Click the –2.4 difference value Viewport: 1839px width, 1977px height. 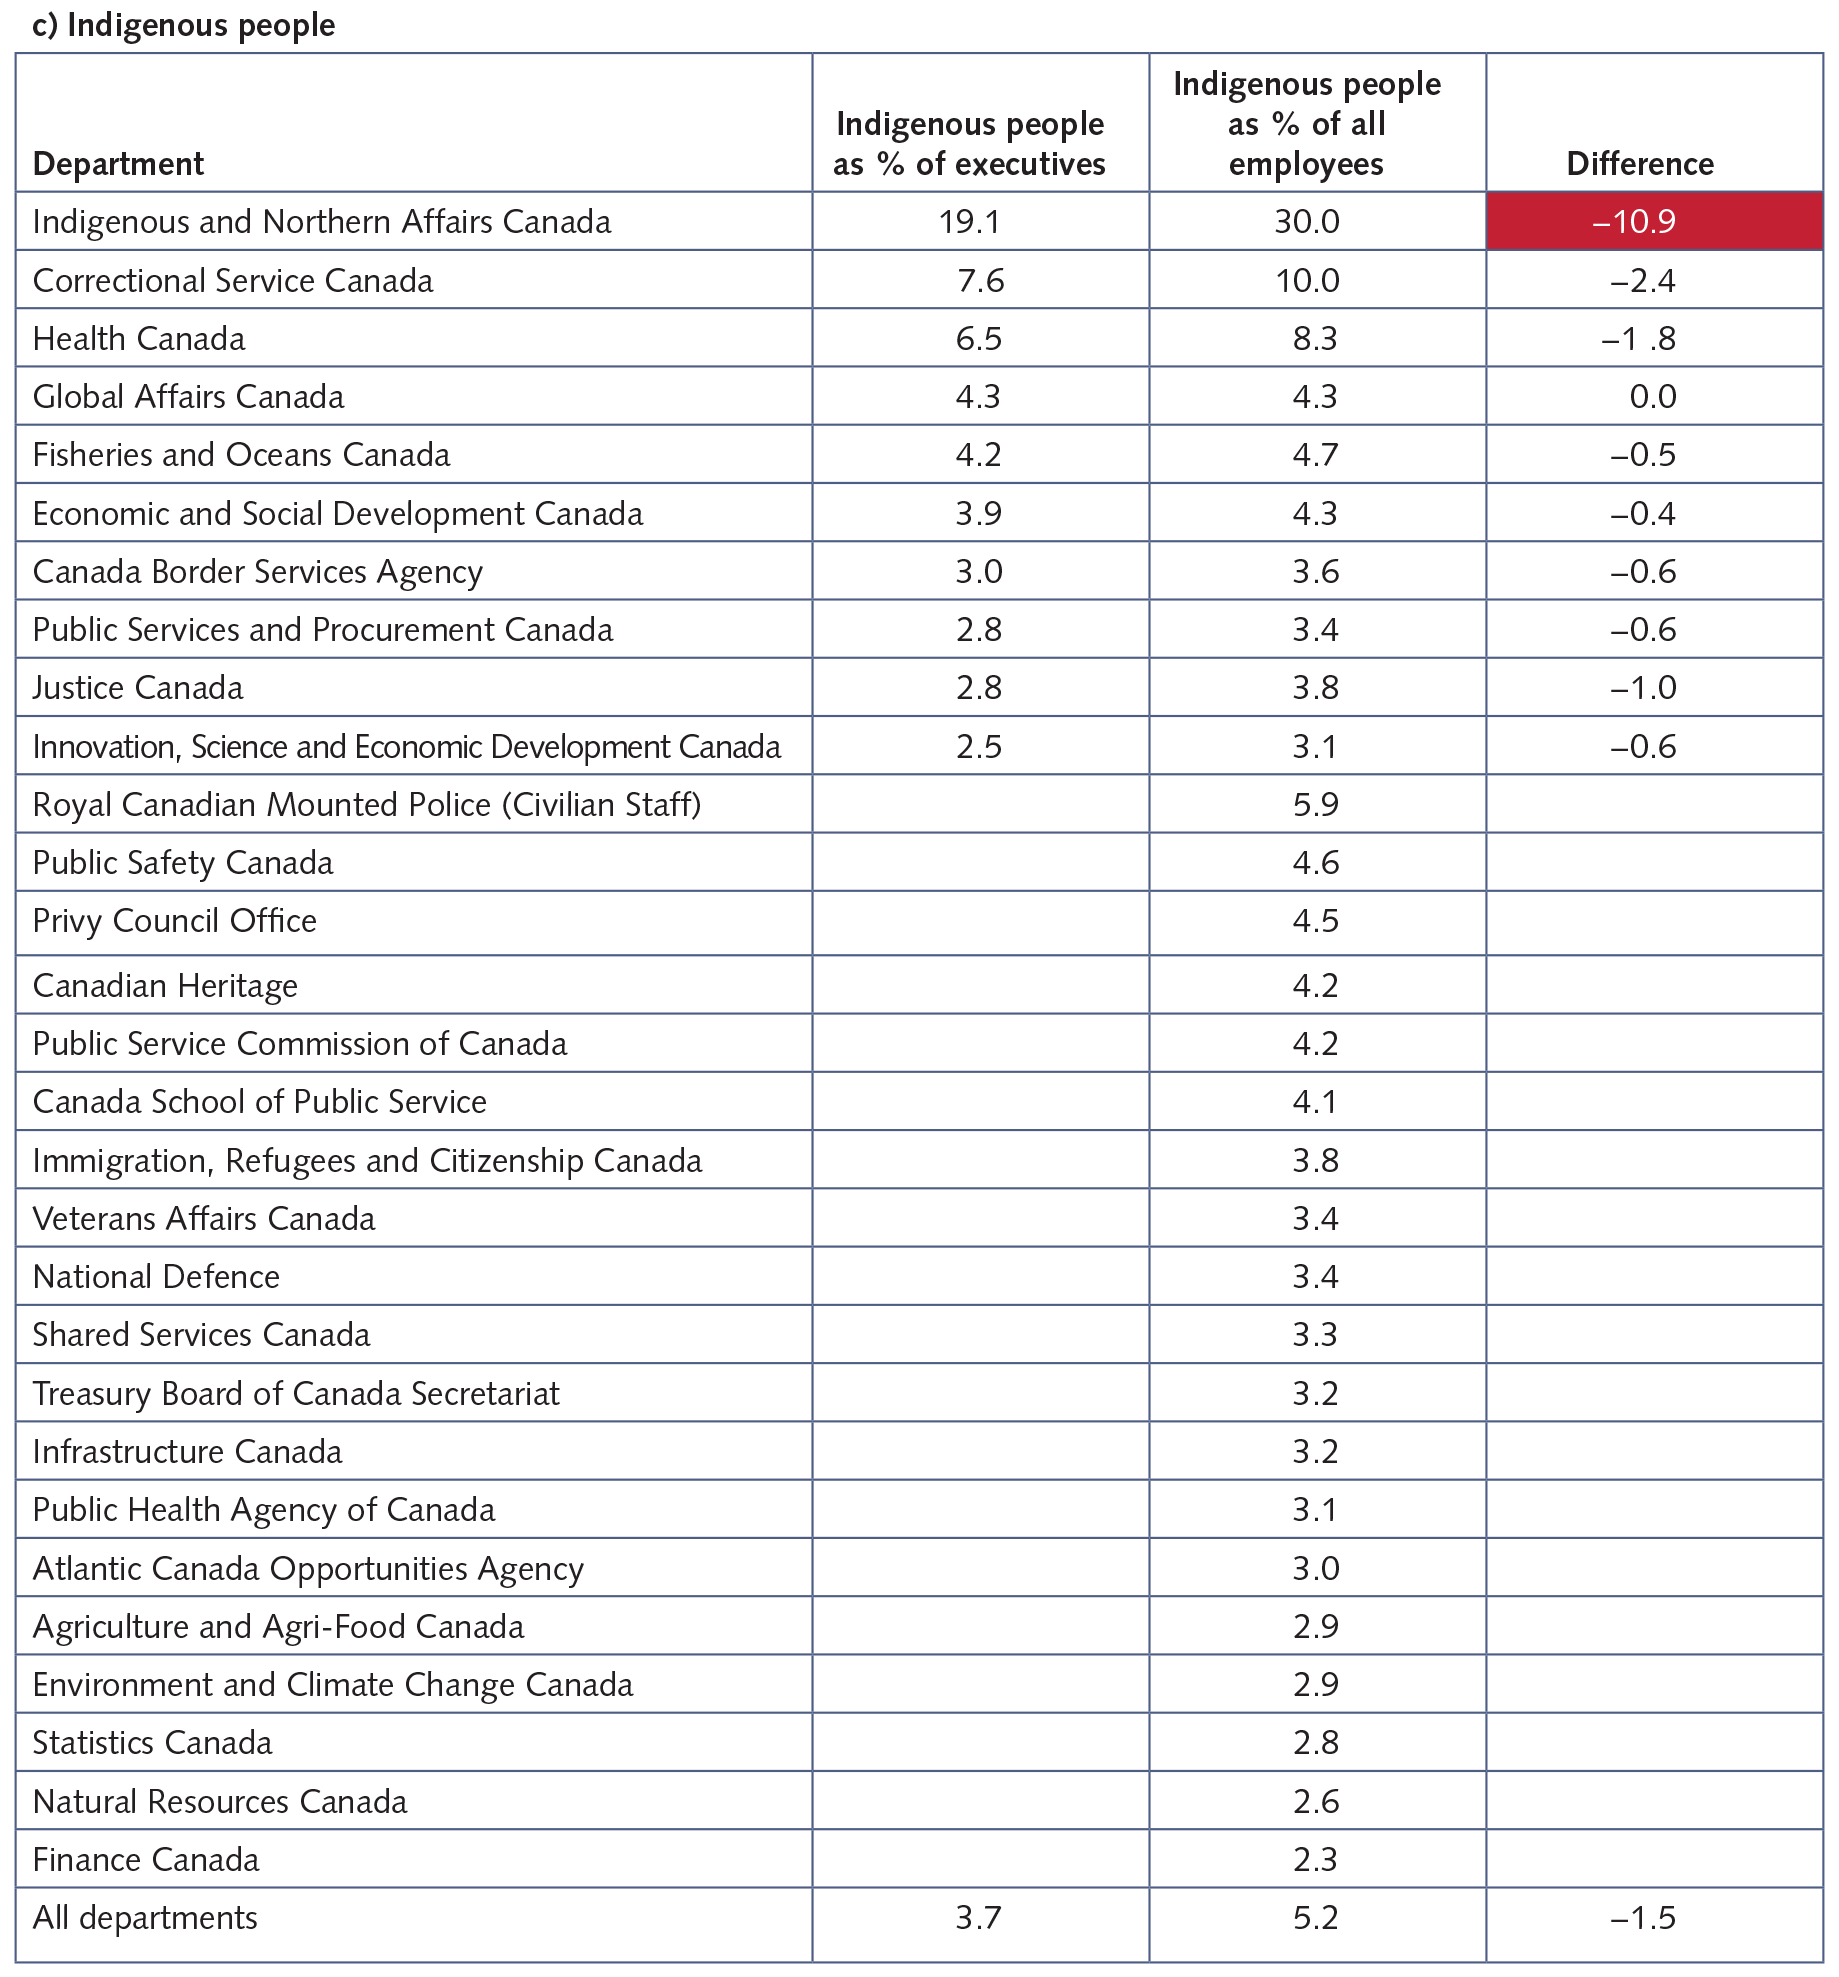pos(1643,280)
